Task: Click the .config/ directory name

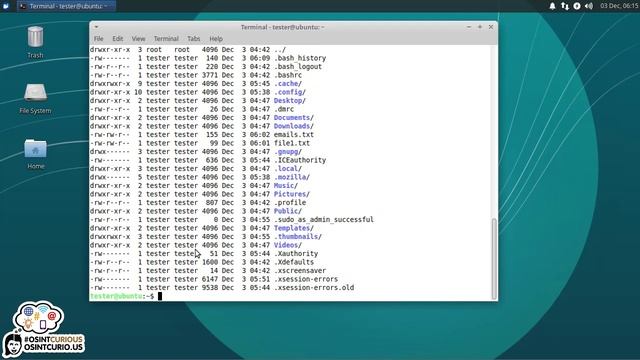Action: [290, 92]
